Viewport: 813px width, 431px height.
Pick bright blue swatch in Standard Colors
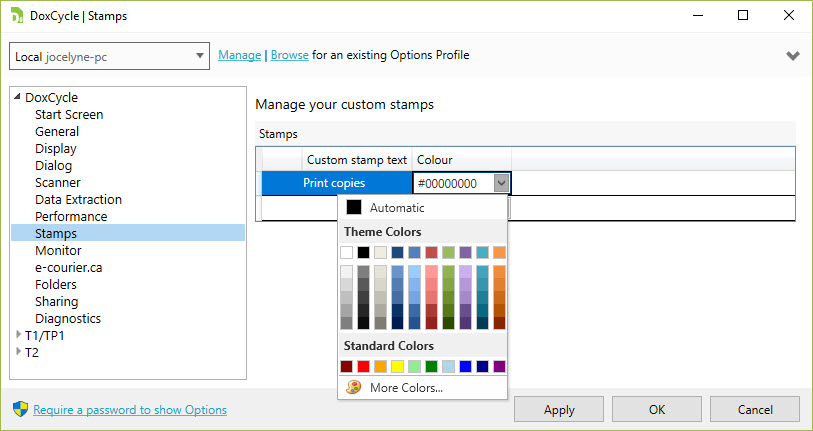coord(465,367)
